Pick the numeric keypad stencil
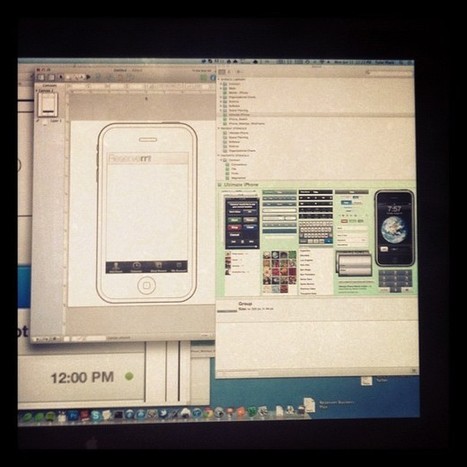 395,282
